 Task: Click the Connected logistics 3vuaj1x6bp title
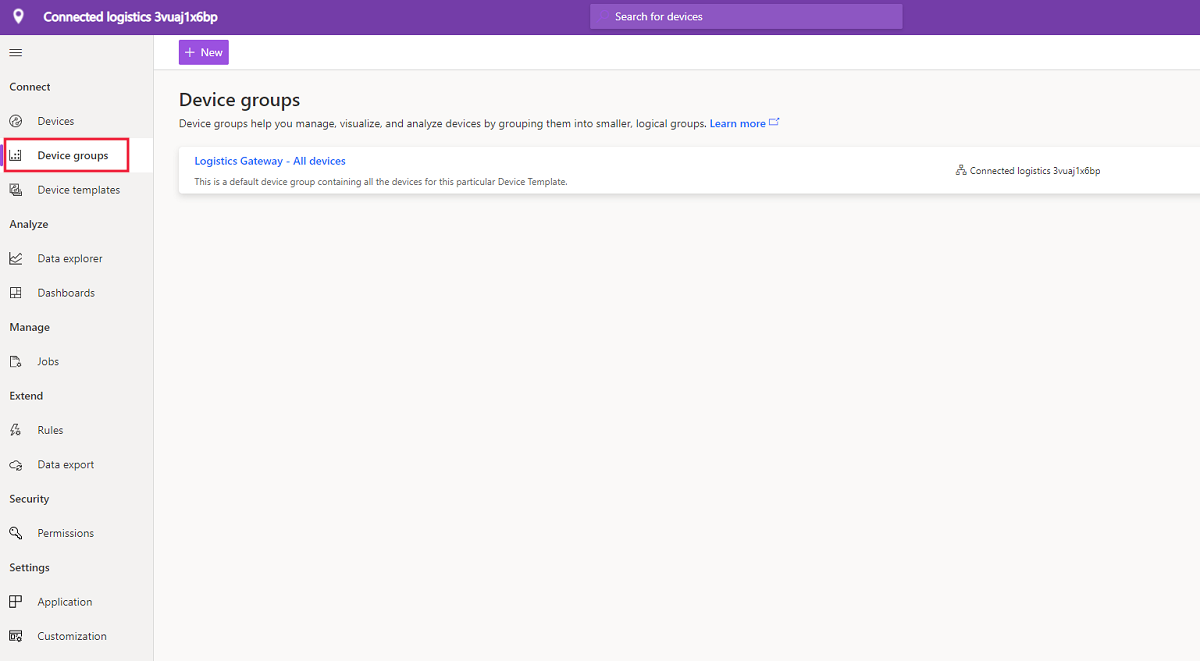129,16
